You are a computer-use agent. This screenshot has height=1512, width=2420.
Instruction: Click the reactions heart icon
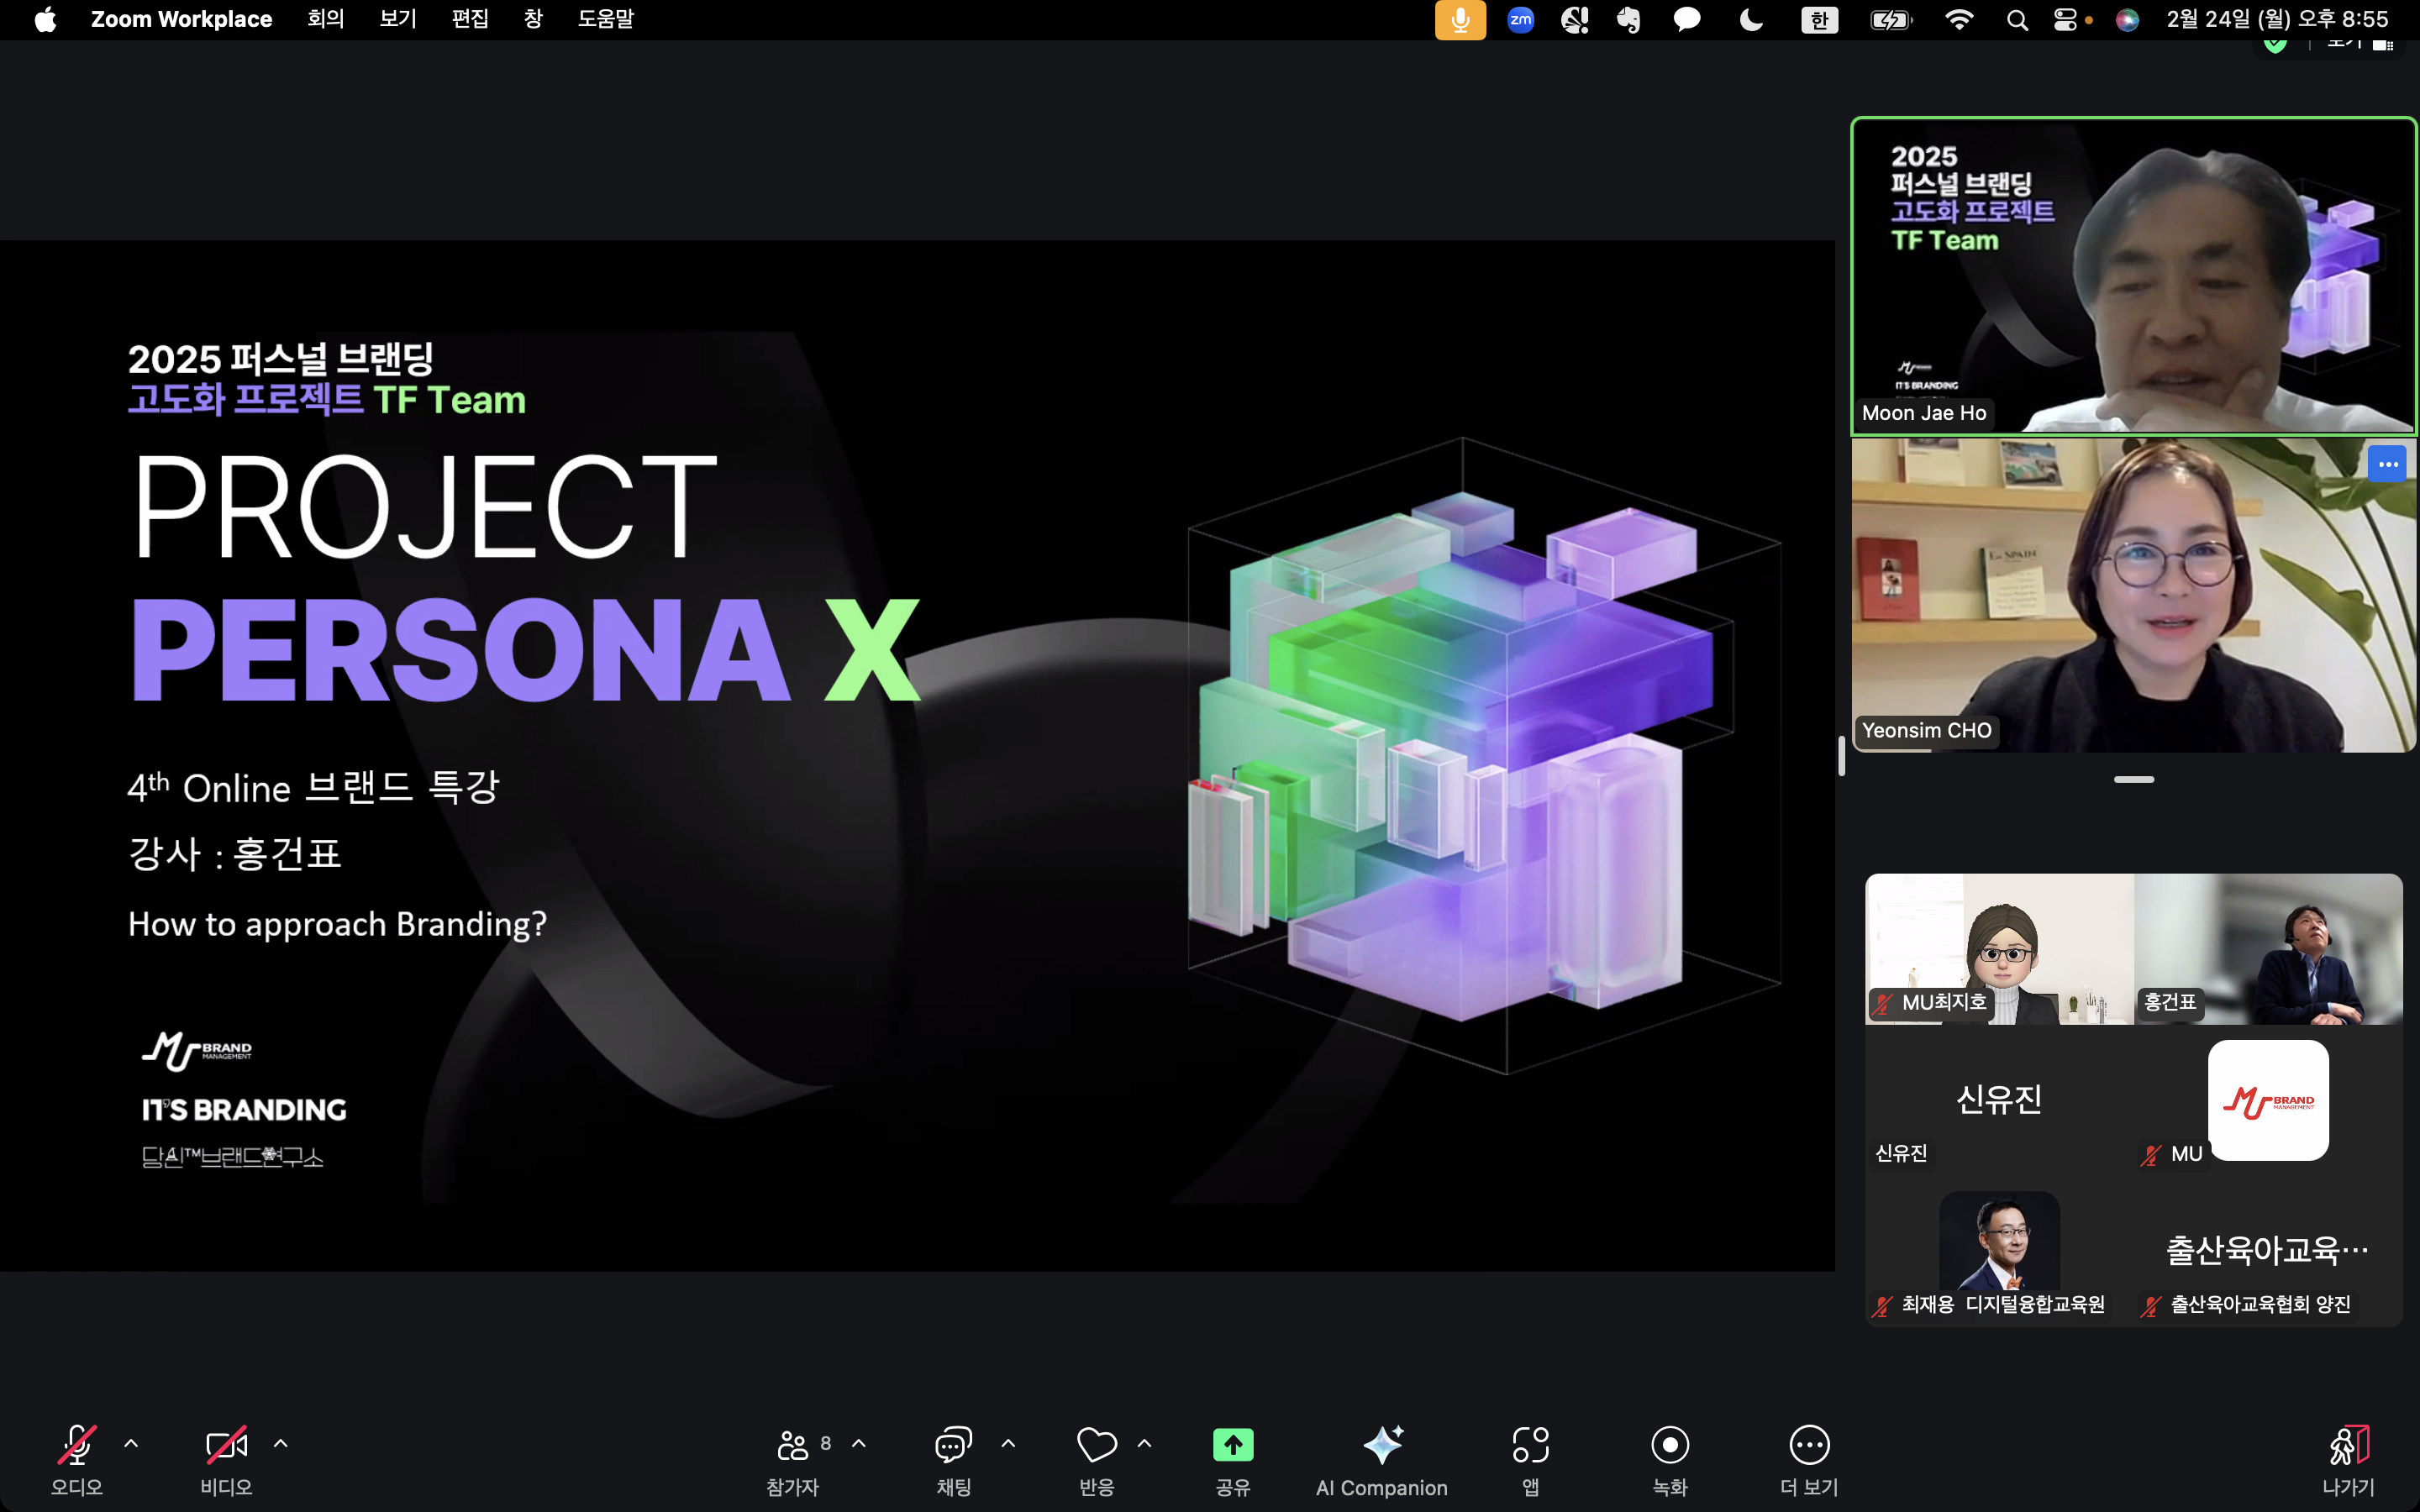point(1096,1445)
